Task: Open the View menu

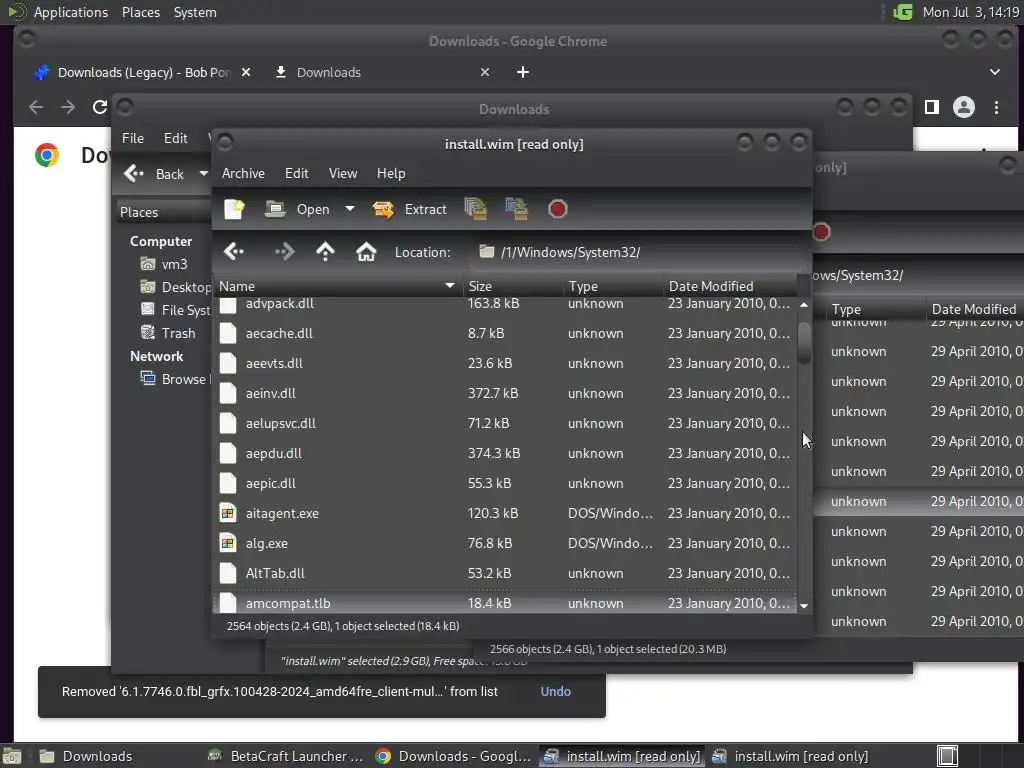Action: 343,173
